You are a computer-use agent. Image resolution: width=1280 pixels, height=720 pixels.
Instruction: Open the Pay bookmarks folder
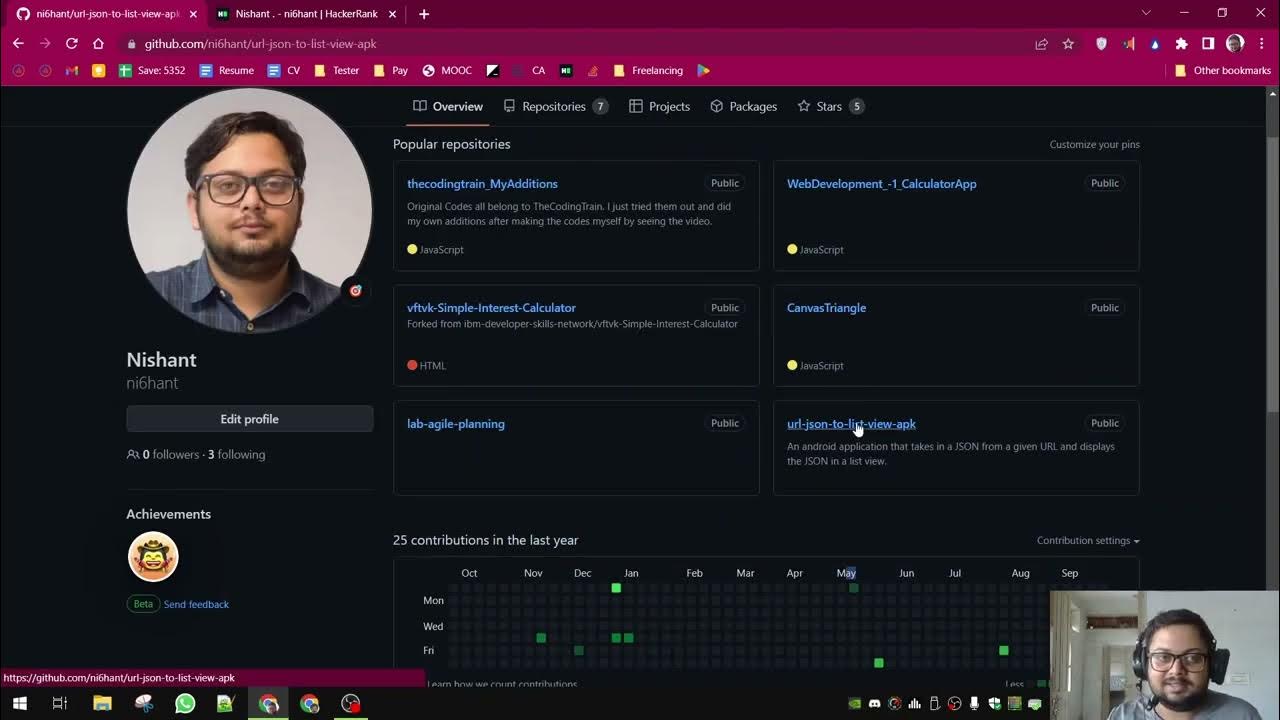coord(391,71)
